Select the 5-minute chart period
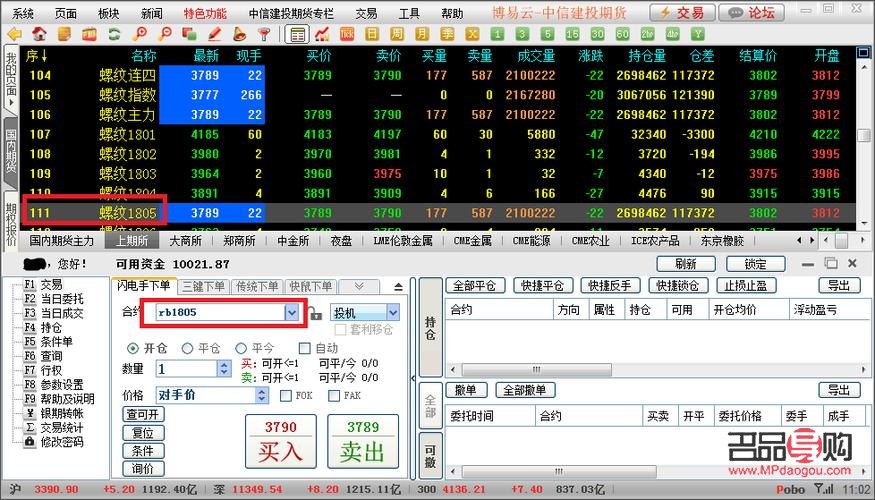The height and width of the screenshot is (500, 875). [x=547, y=35]
